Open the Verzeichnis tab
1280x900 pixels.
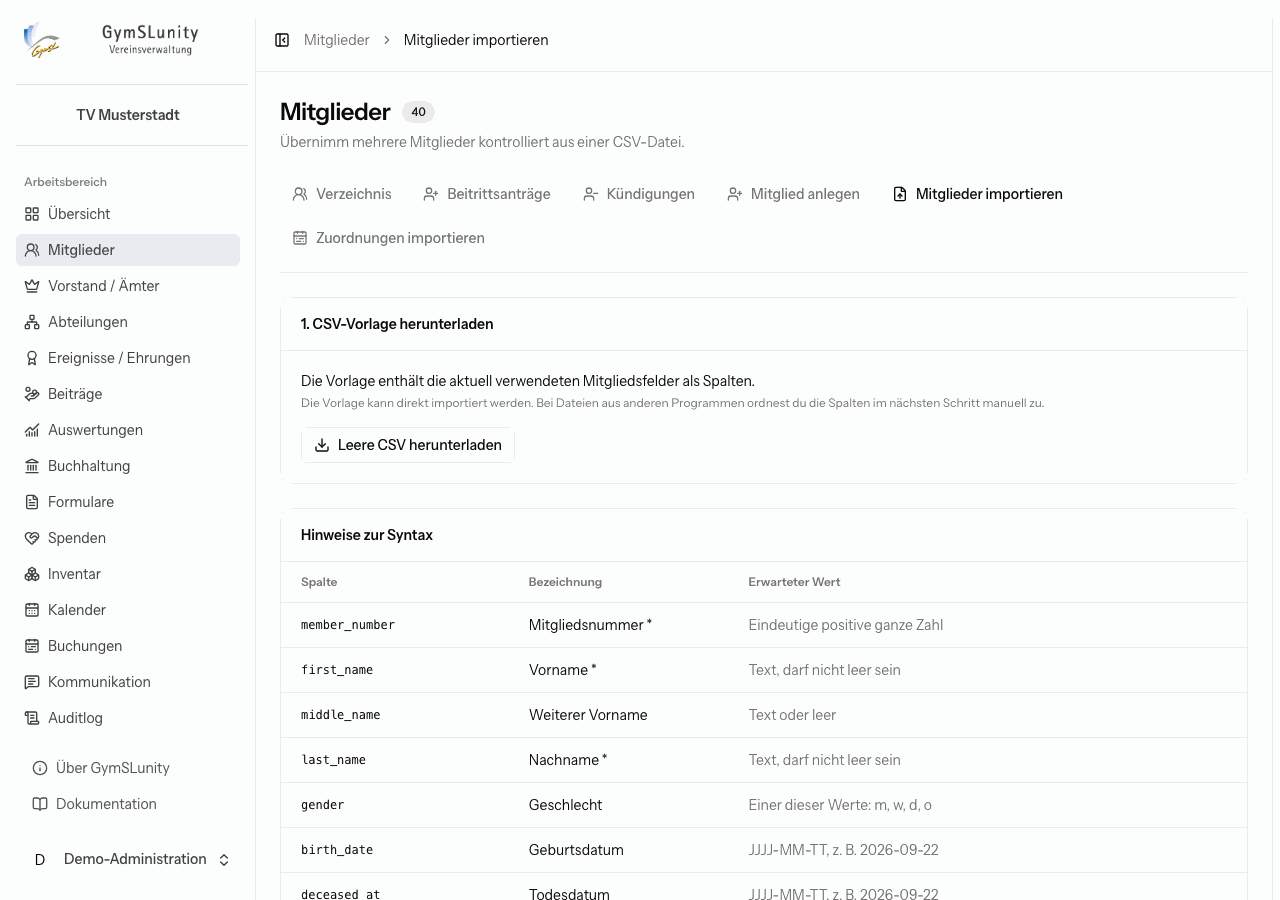point(342,194)
